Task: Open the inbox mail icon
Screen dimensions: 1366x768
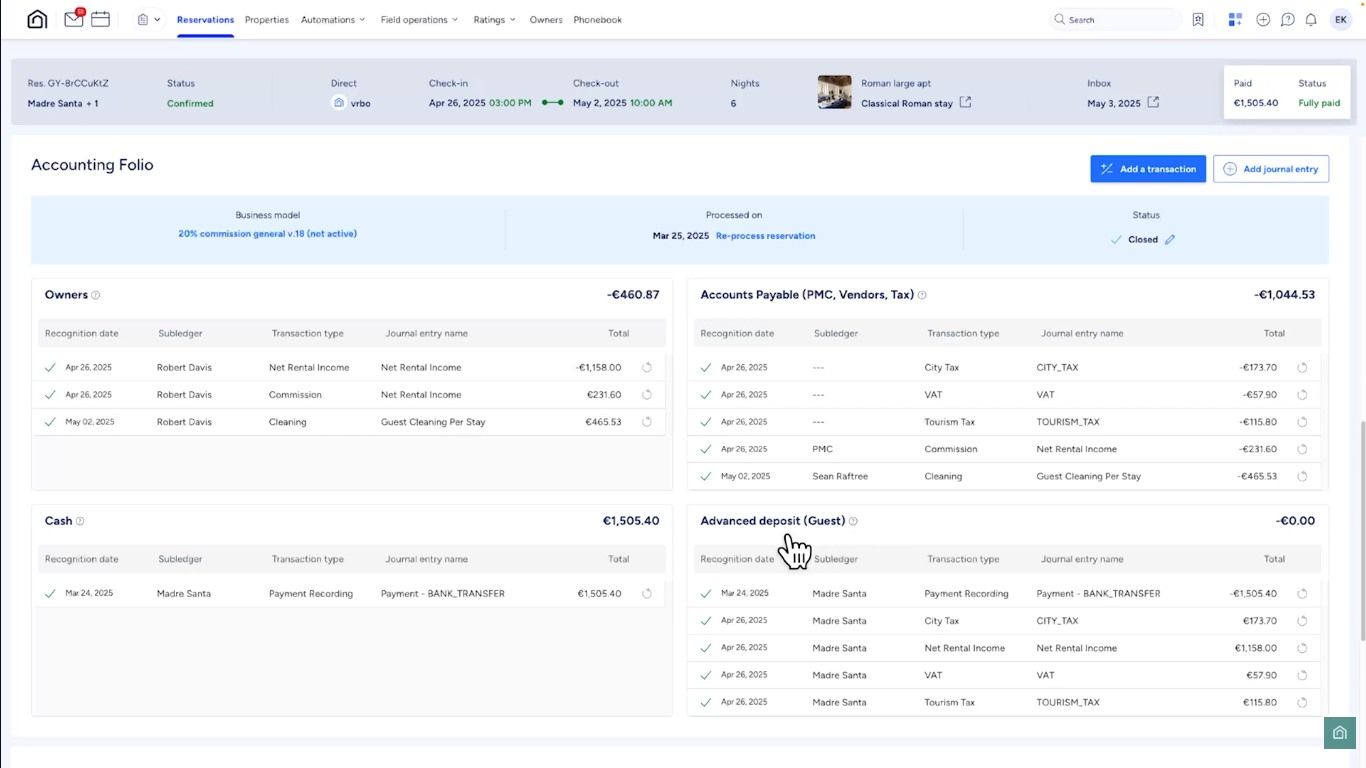Action: pos(73,19)
